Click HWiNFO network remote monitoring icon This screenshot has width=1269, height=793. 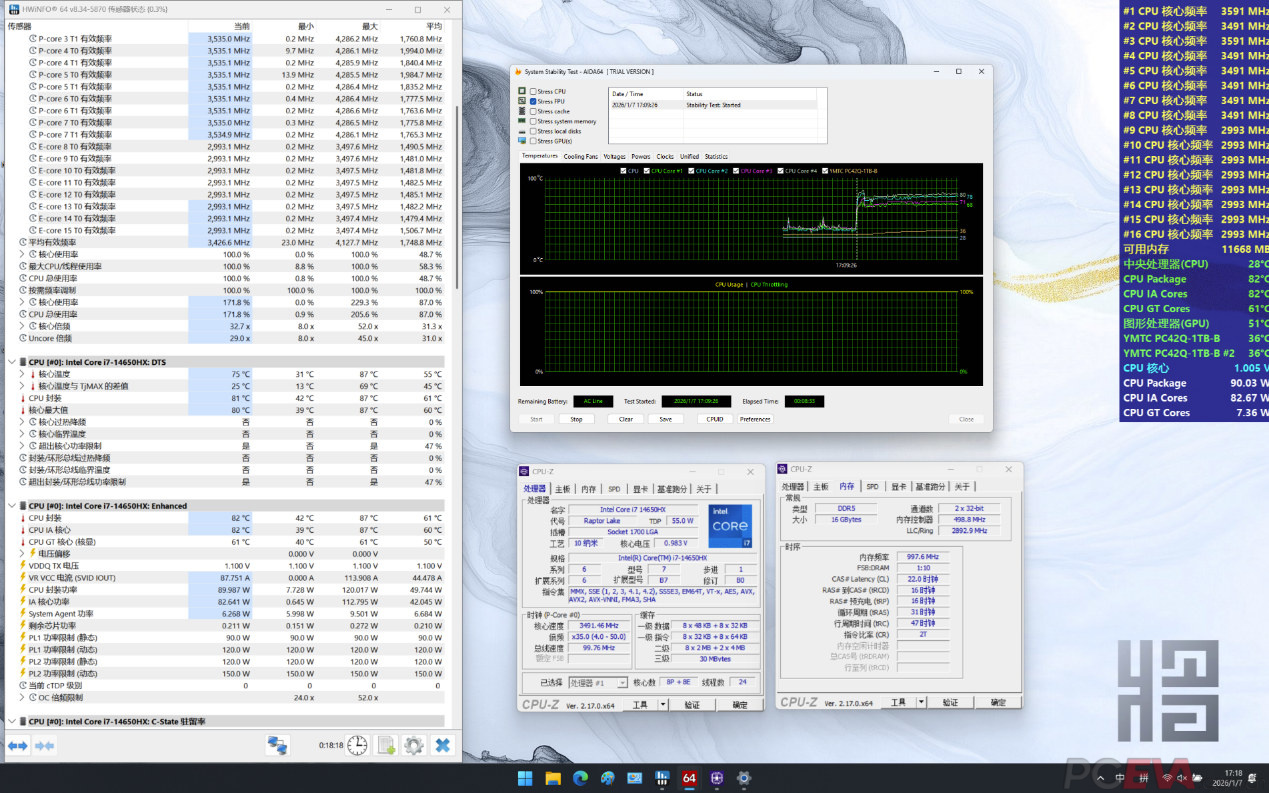click(277, 745)
